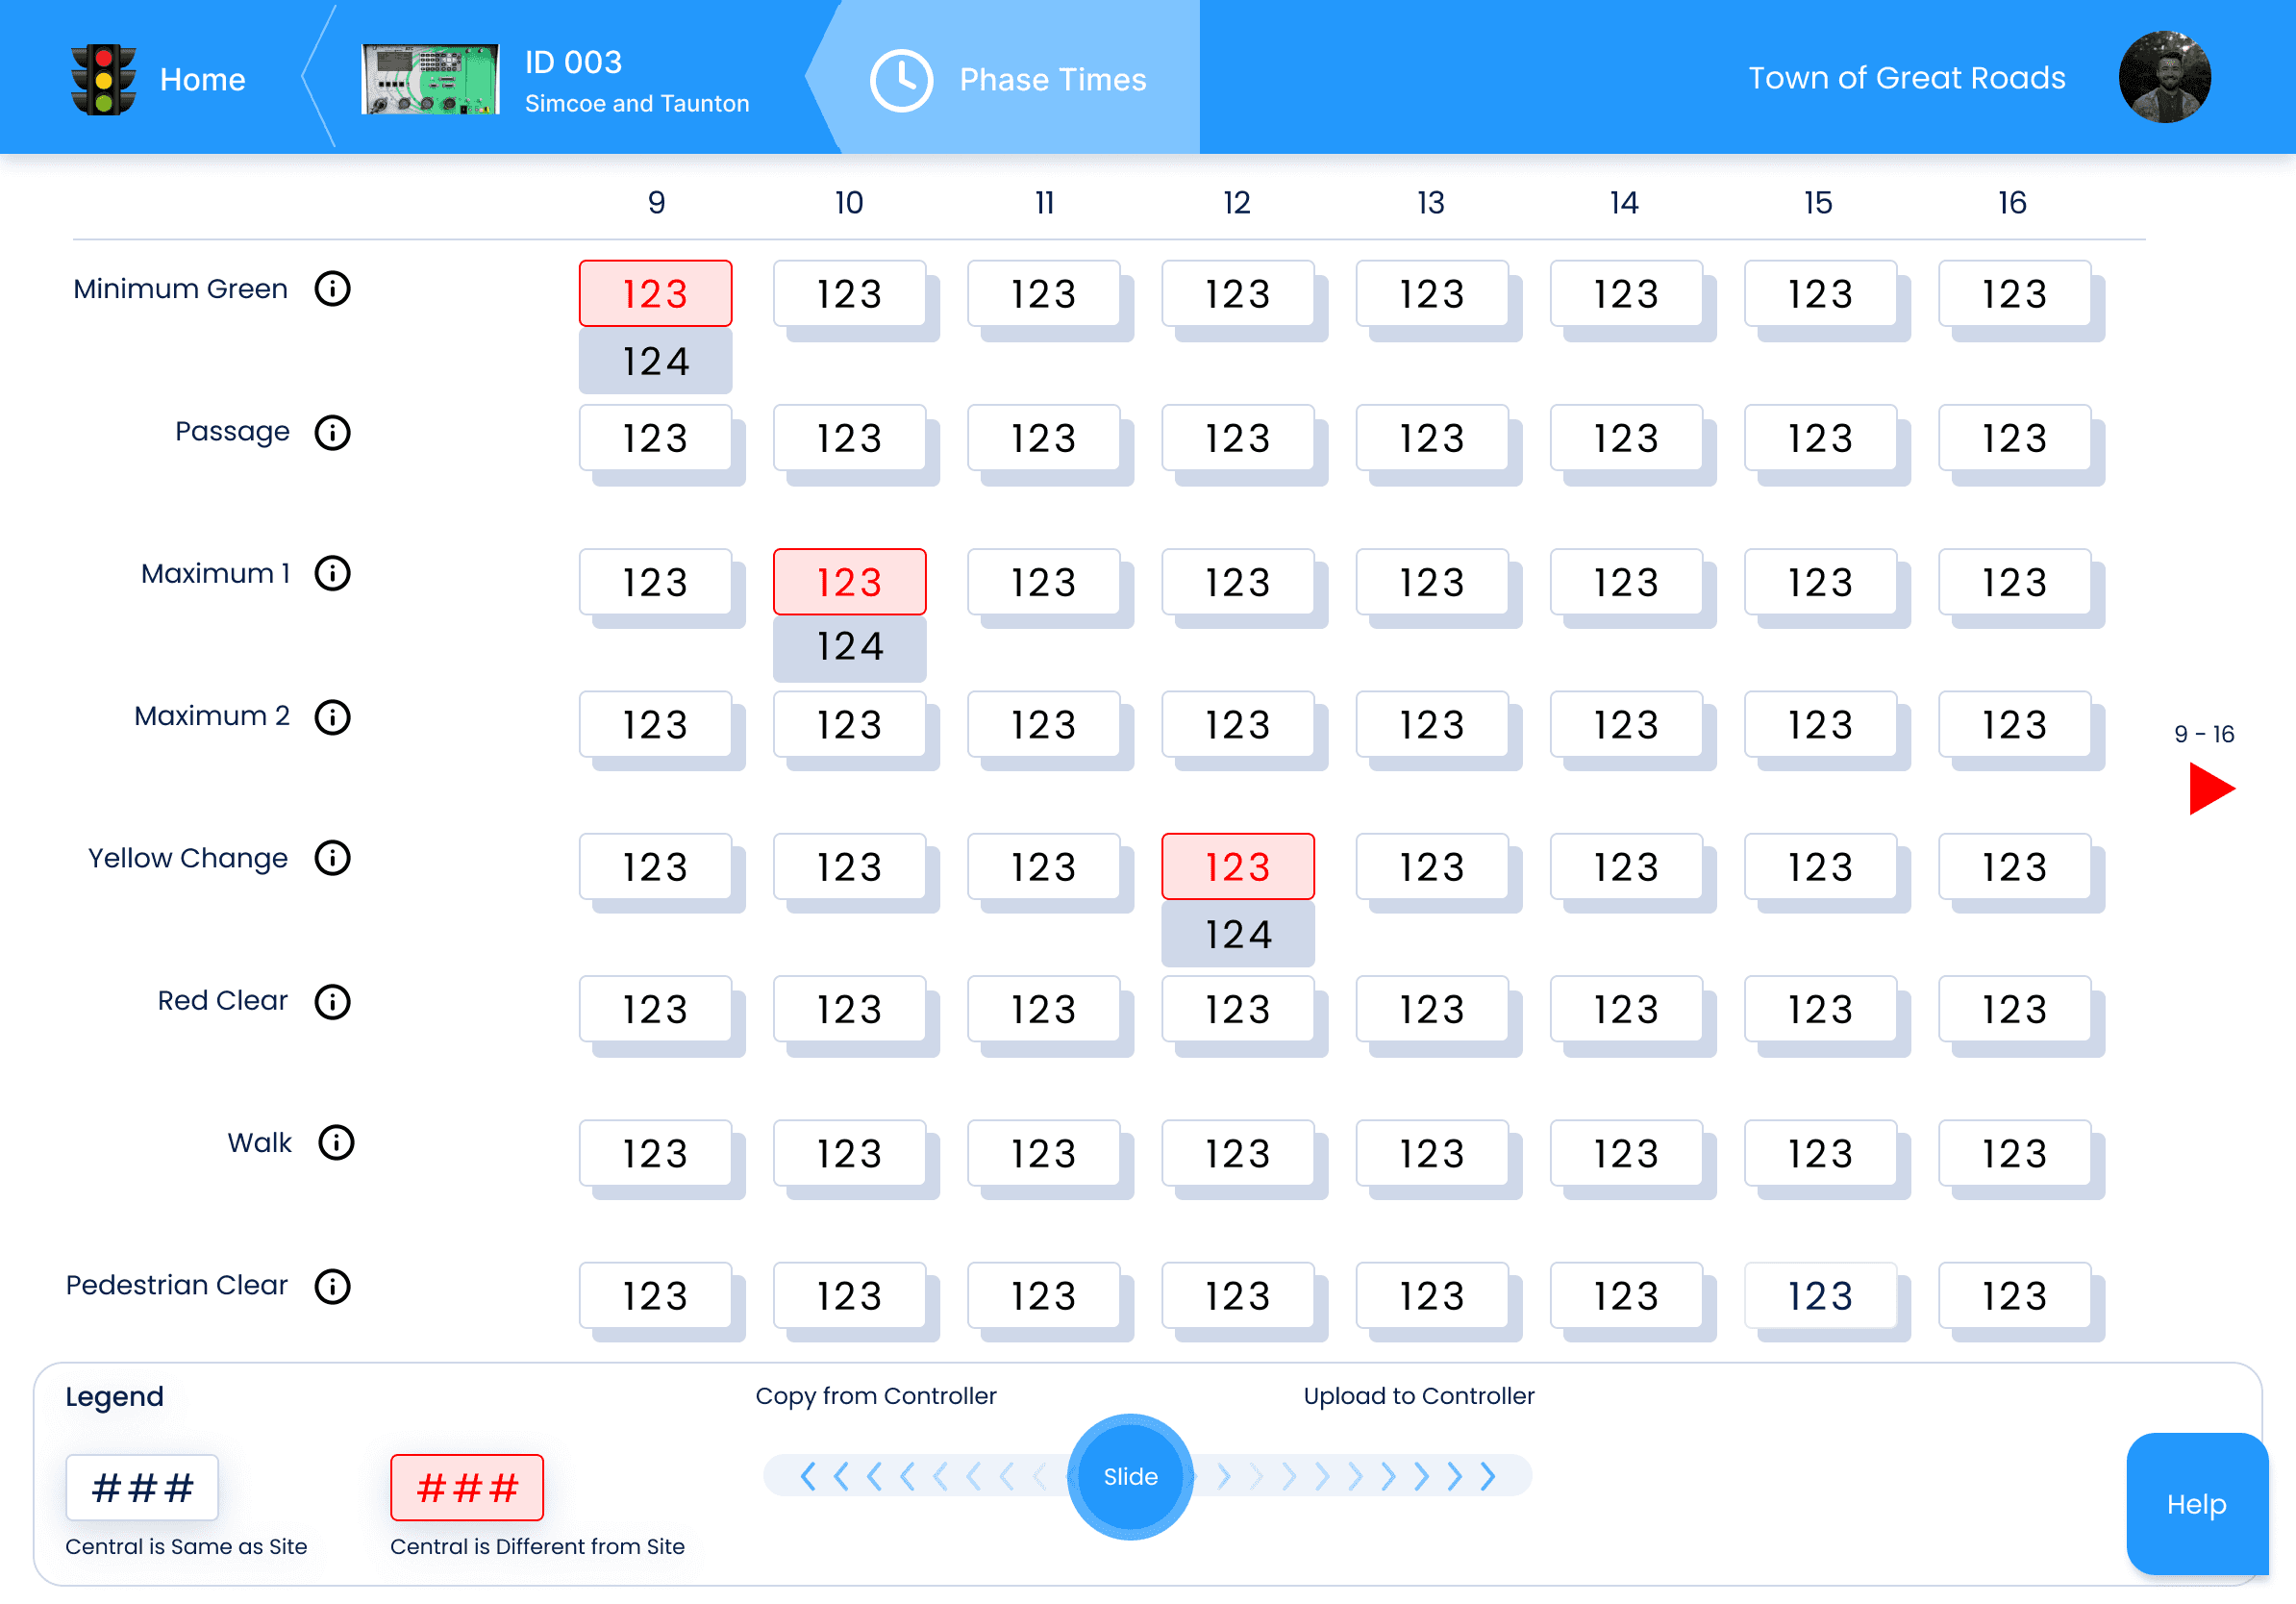Click the right chevrons toward Upload to Controller

pos(1355,1477)
